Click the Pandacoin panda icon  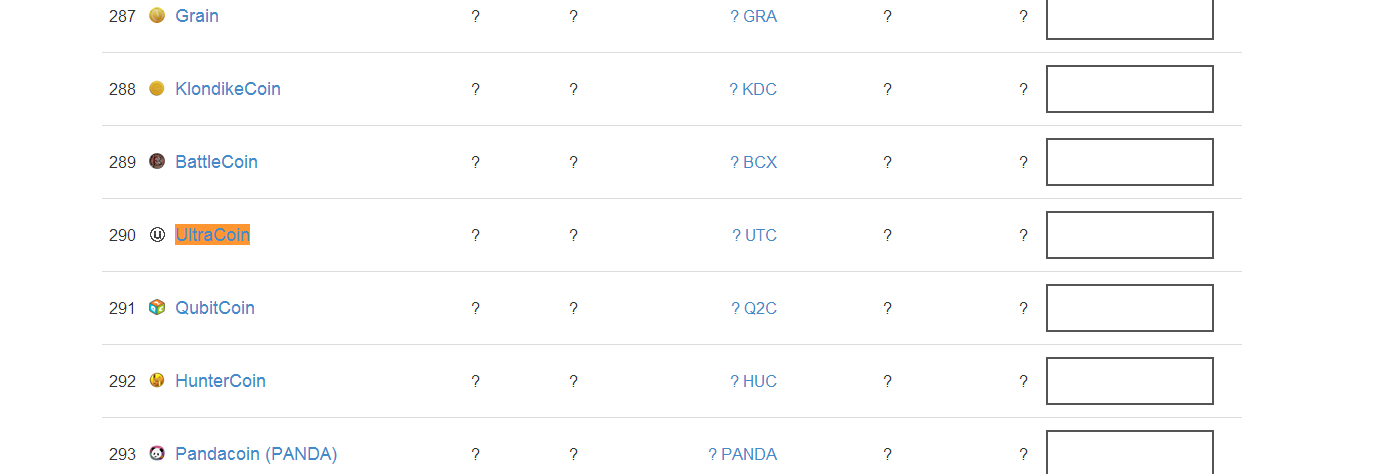pos(157,454)
